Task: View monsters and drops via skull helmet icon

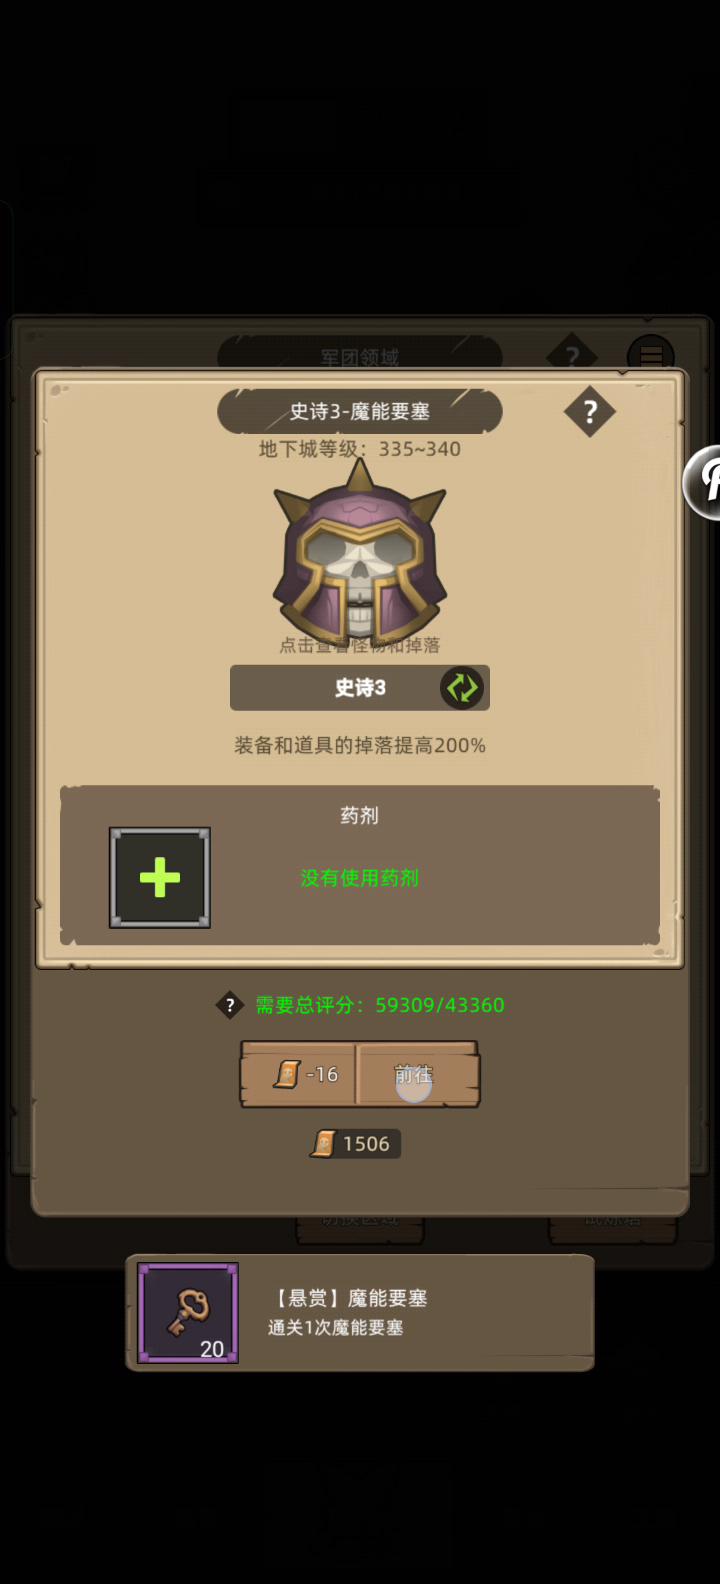Action: pyautogui.click(x=360, y=553)
